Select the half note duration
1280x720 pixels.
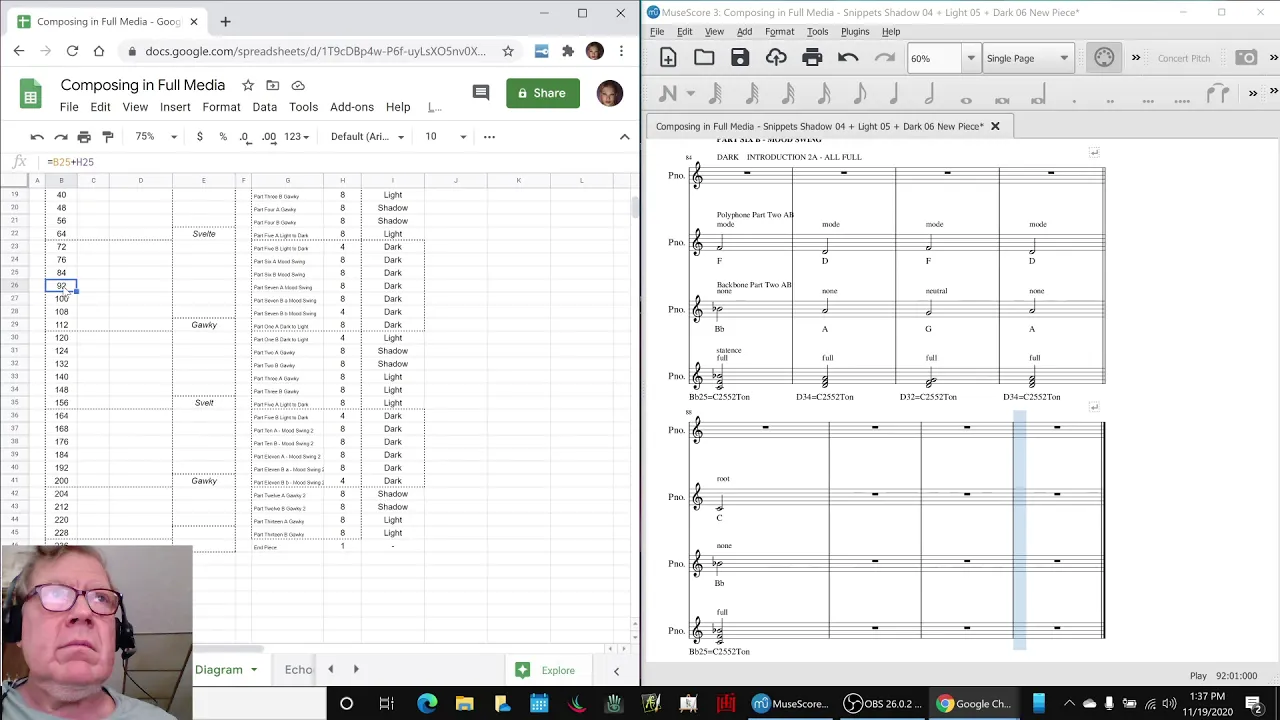[930, 94]
